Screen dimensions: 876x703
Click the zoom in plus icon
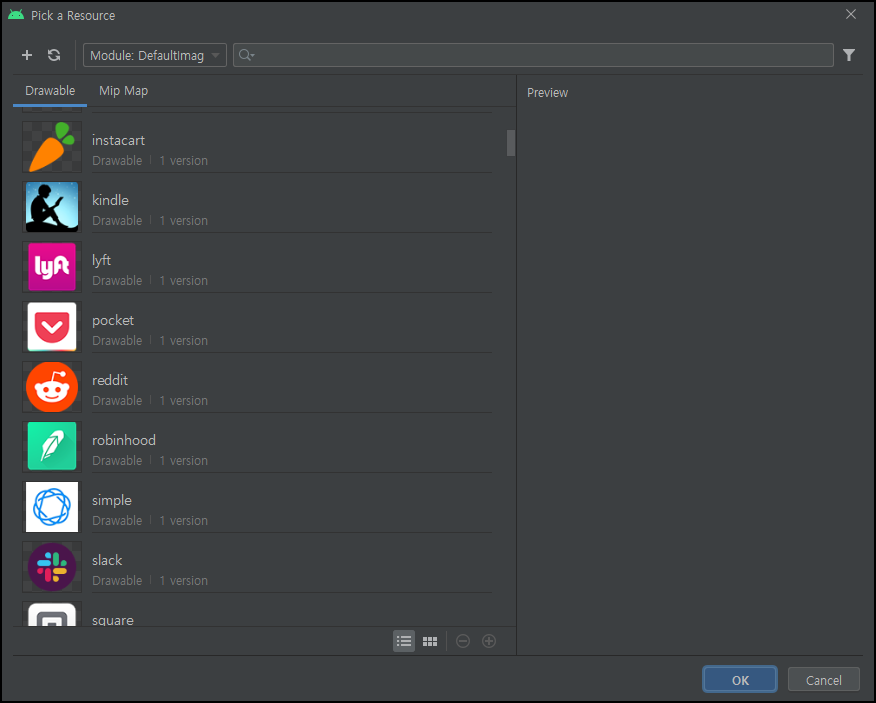click(489, 641)
